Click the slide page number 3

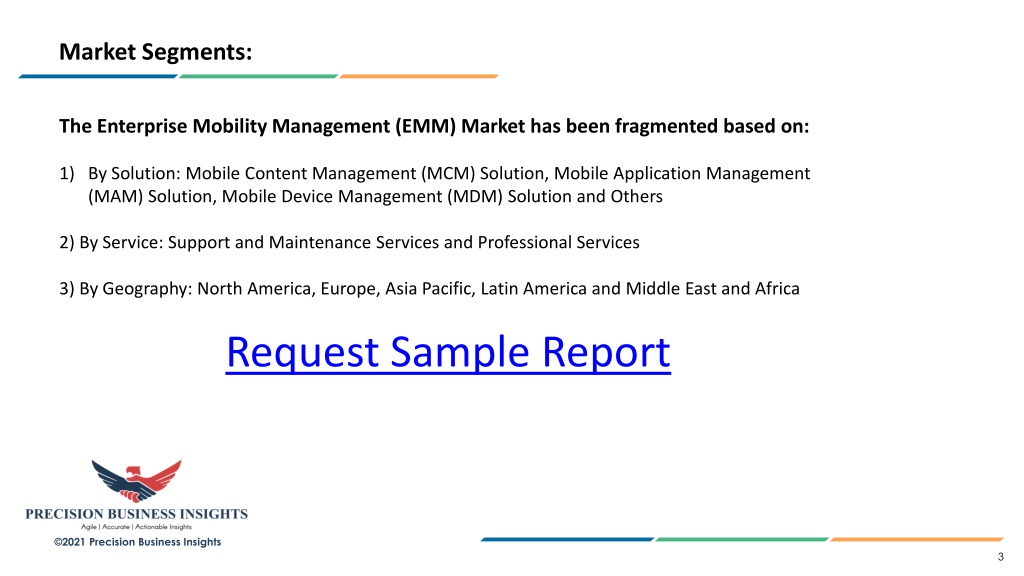(1000, 557)
